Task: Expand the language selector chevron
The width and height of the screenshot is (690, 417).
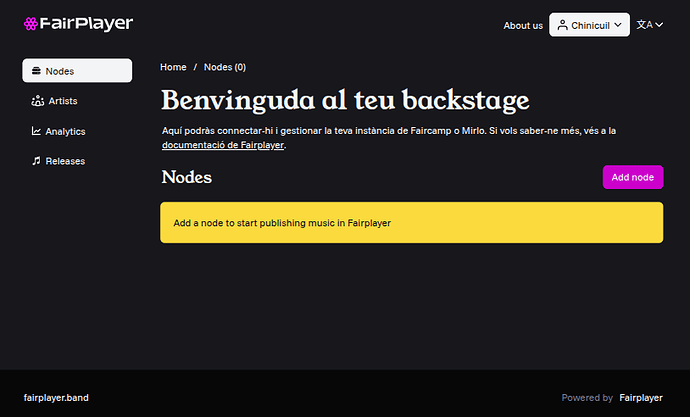Action: (x=659, y=25)
